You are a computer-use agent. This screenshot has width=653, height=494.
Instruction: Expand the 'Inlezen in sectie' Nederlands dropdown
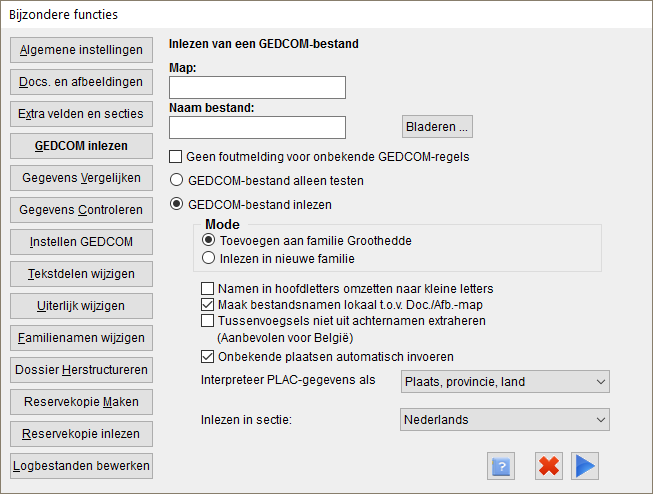pos(505,419)
